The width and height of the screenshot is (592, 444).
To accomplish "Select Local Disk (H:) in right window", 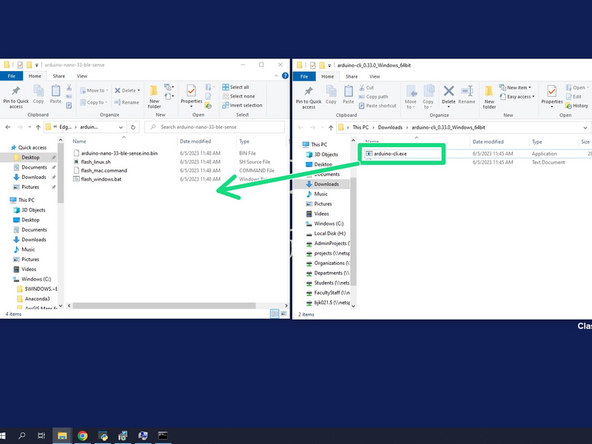I will [326, 233].
